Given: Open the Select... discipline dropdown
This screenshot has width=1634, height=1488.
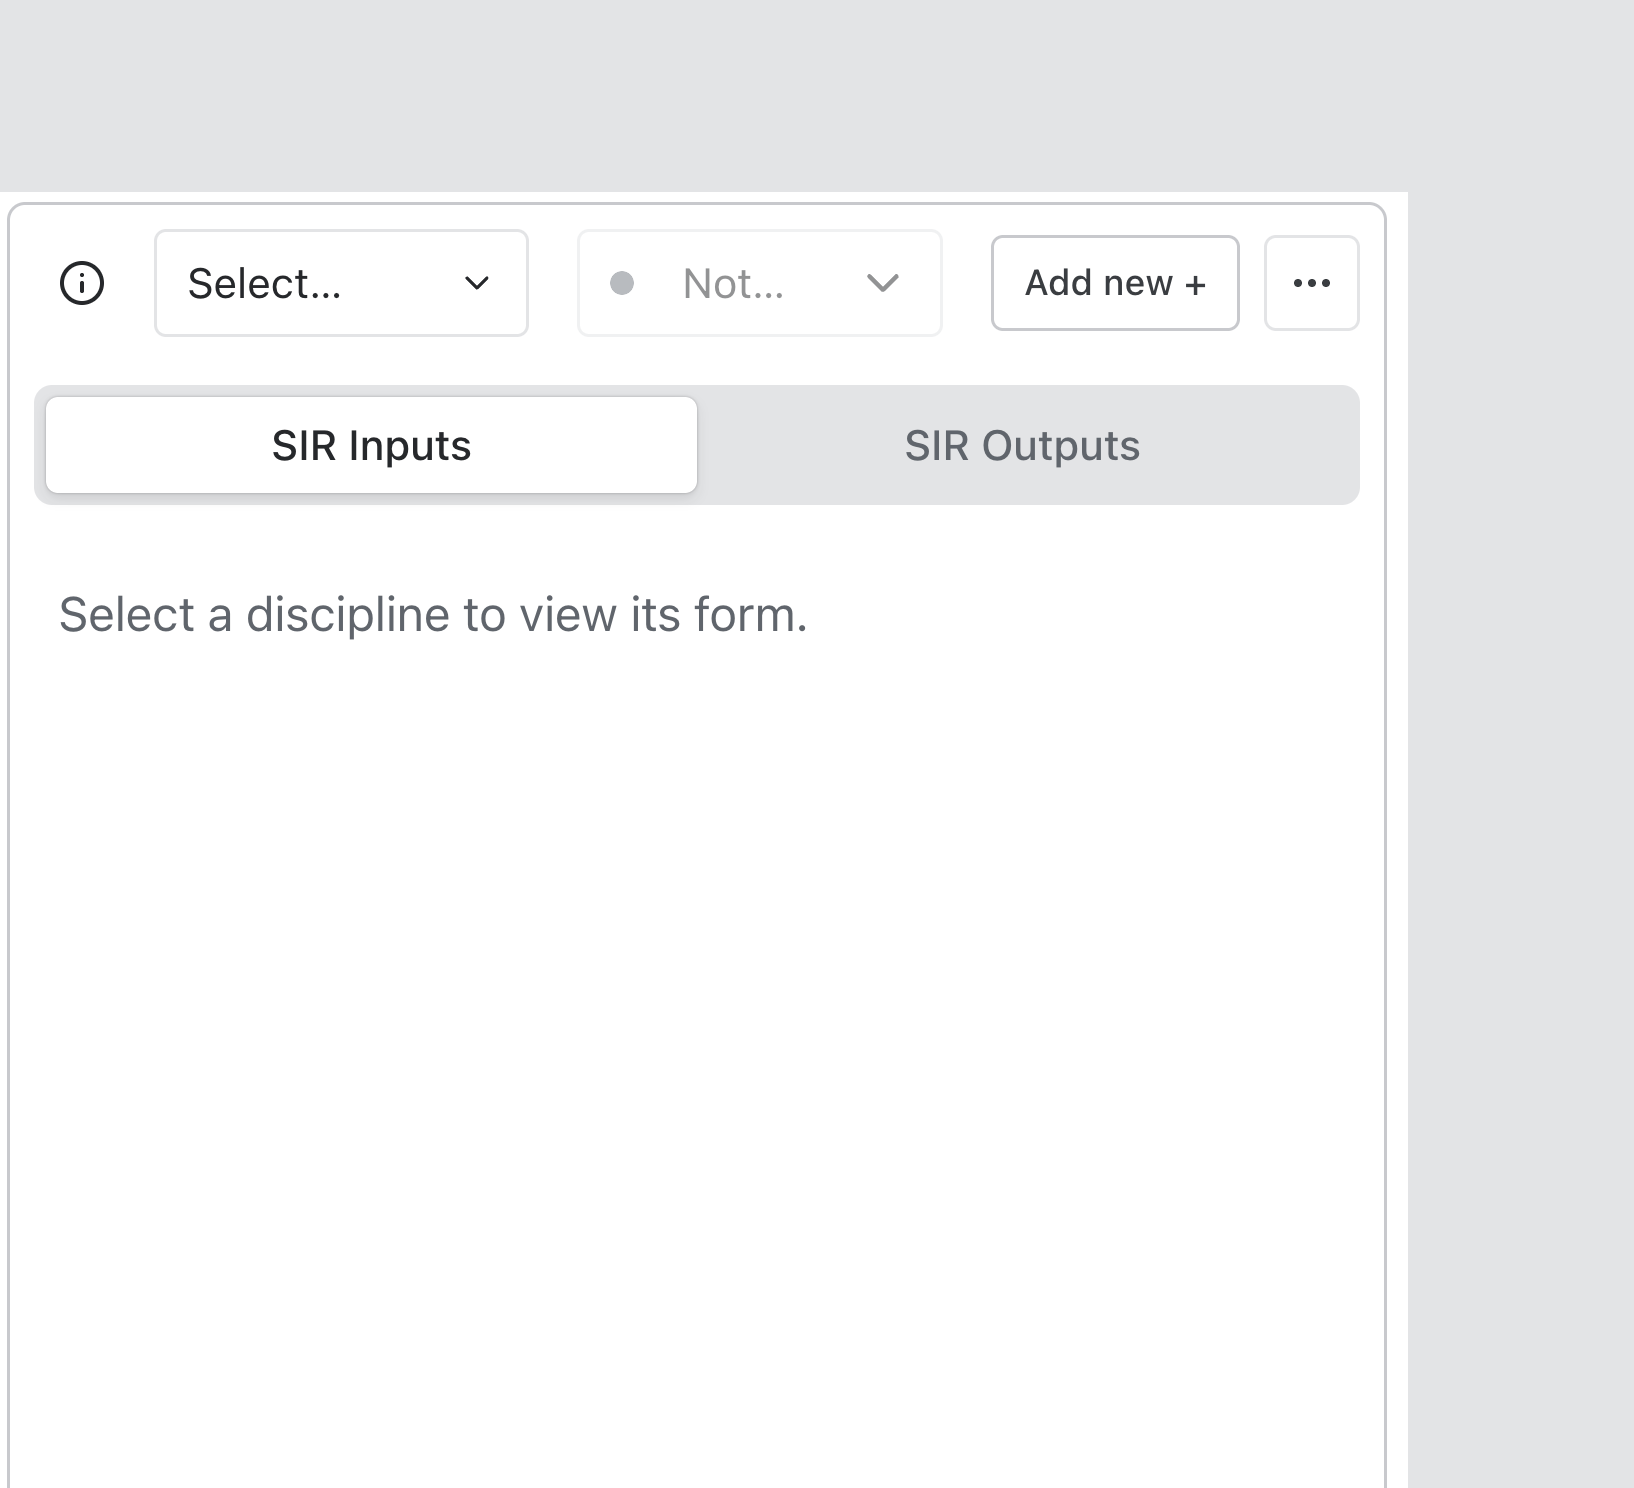Looking at the screenshot, I should pos(341,283).
